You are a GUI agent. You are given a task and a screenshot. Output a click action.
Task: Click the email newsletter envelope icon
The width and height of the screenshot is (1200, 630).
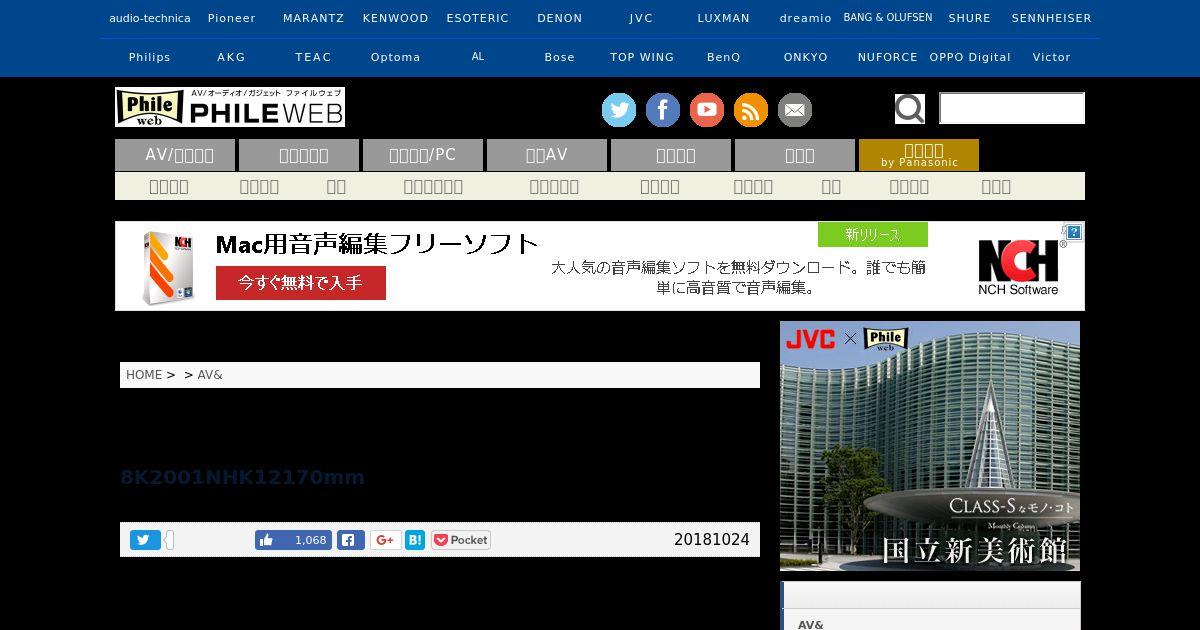pyautogui.click(x=795, y=110)
